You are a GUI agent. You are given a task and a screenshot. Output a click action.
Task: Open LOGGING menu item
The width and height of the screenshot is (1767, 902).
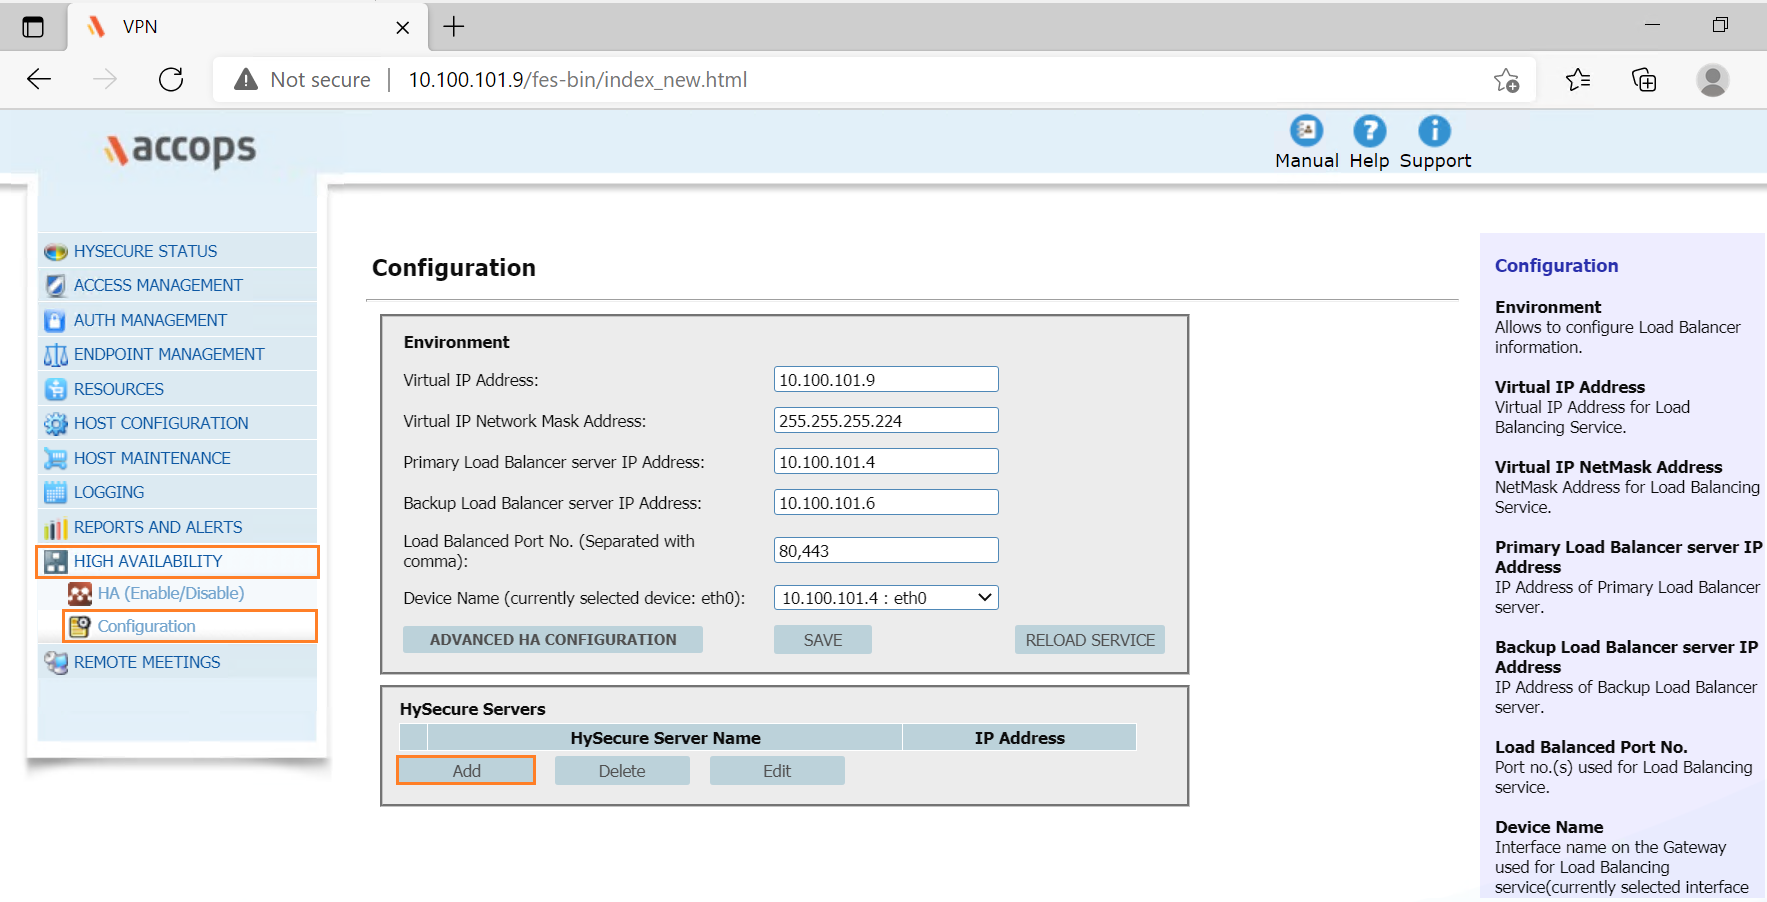109,492
